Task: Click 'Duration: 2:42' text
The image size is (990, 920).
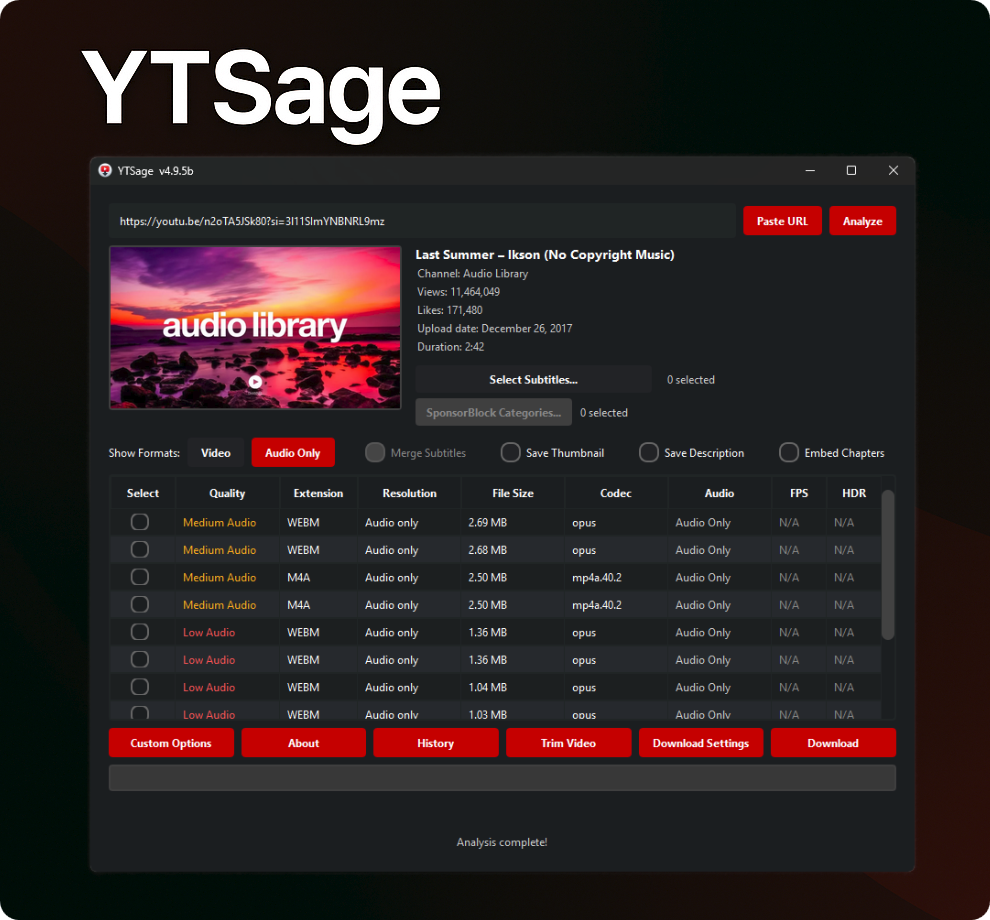Action: pos(450,347)
